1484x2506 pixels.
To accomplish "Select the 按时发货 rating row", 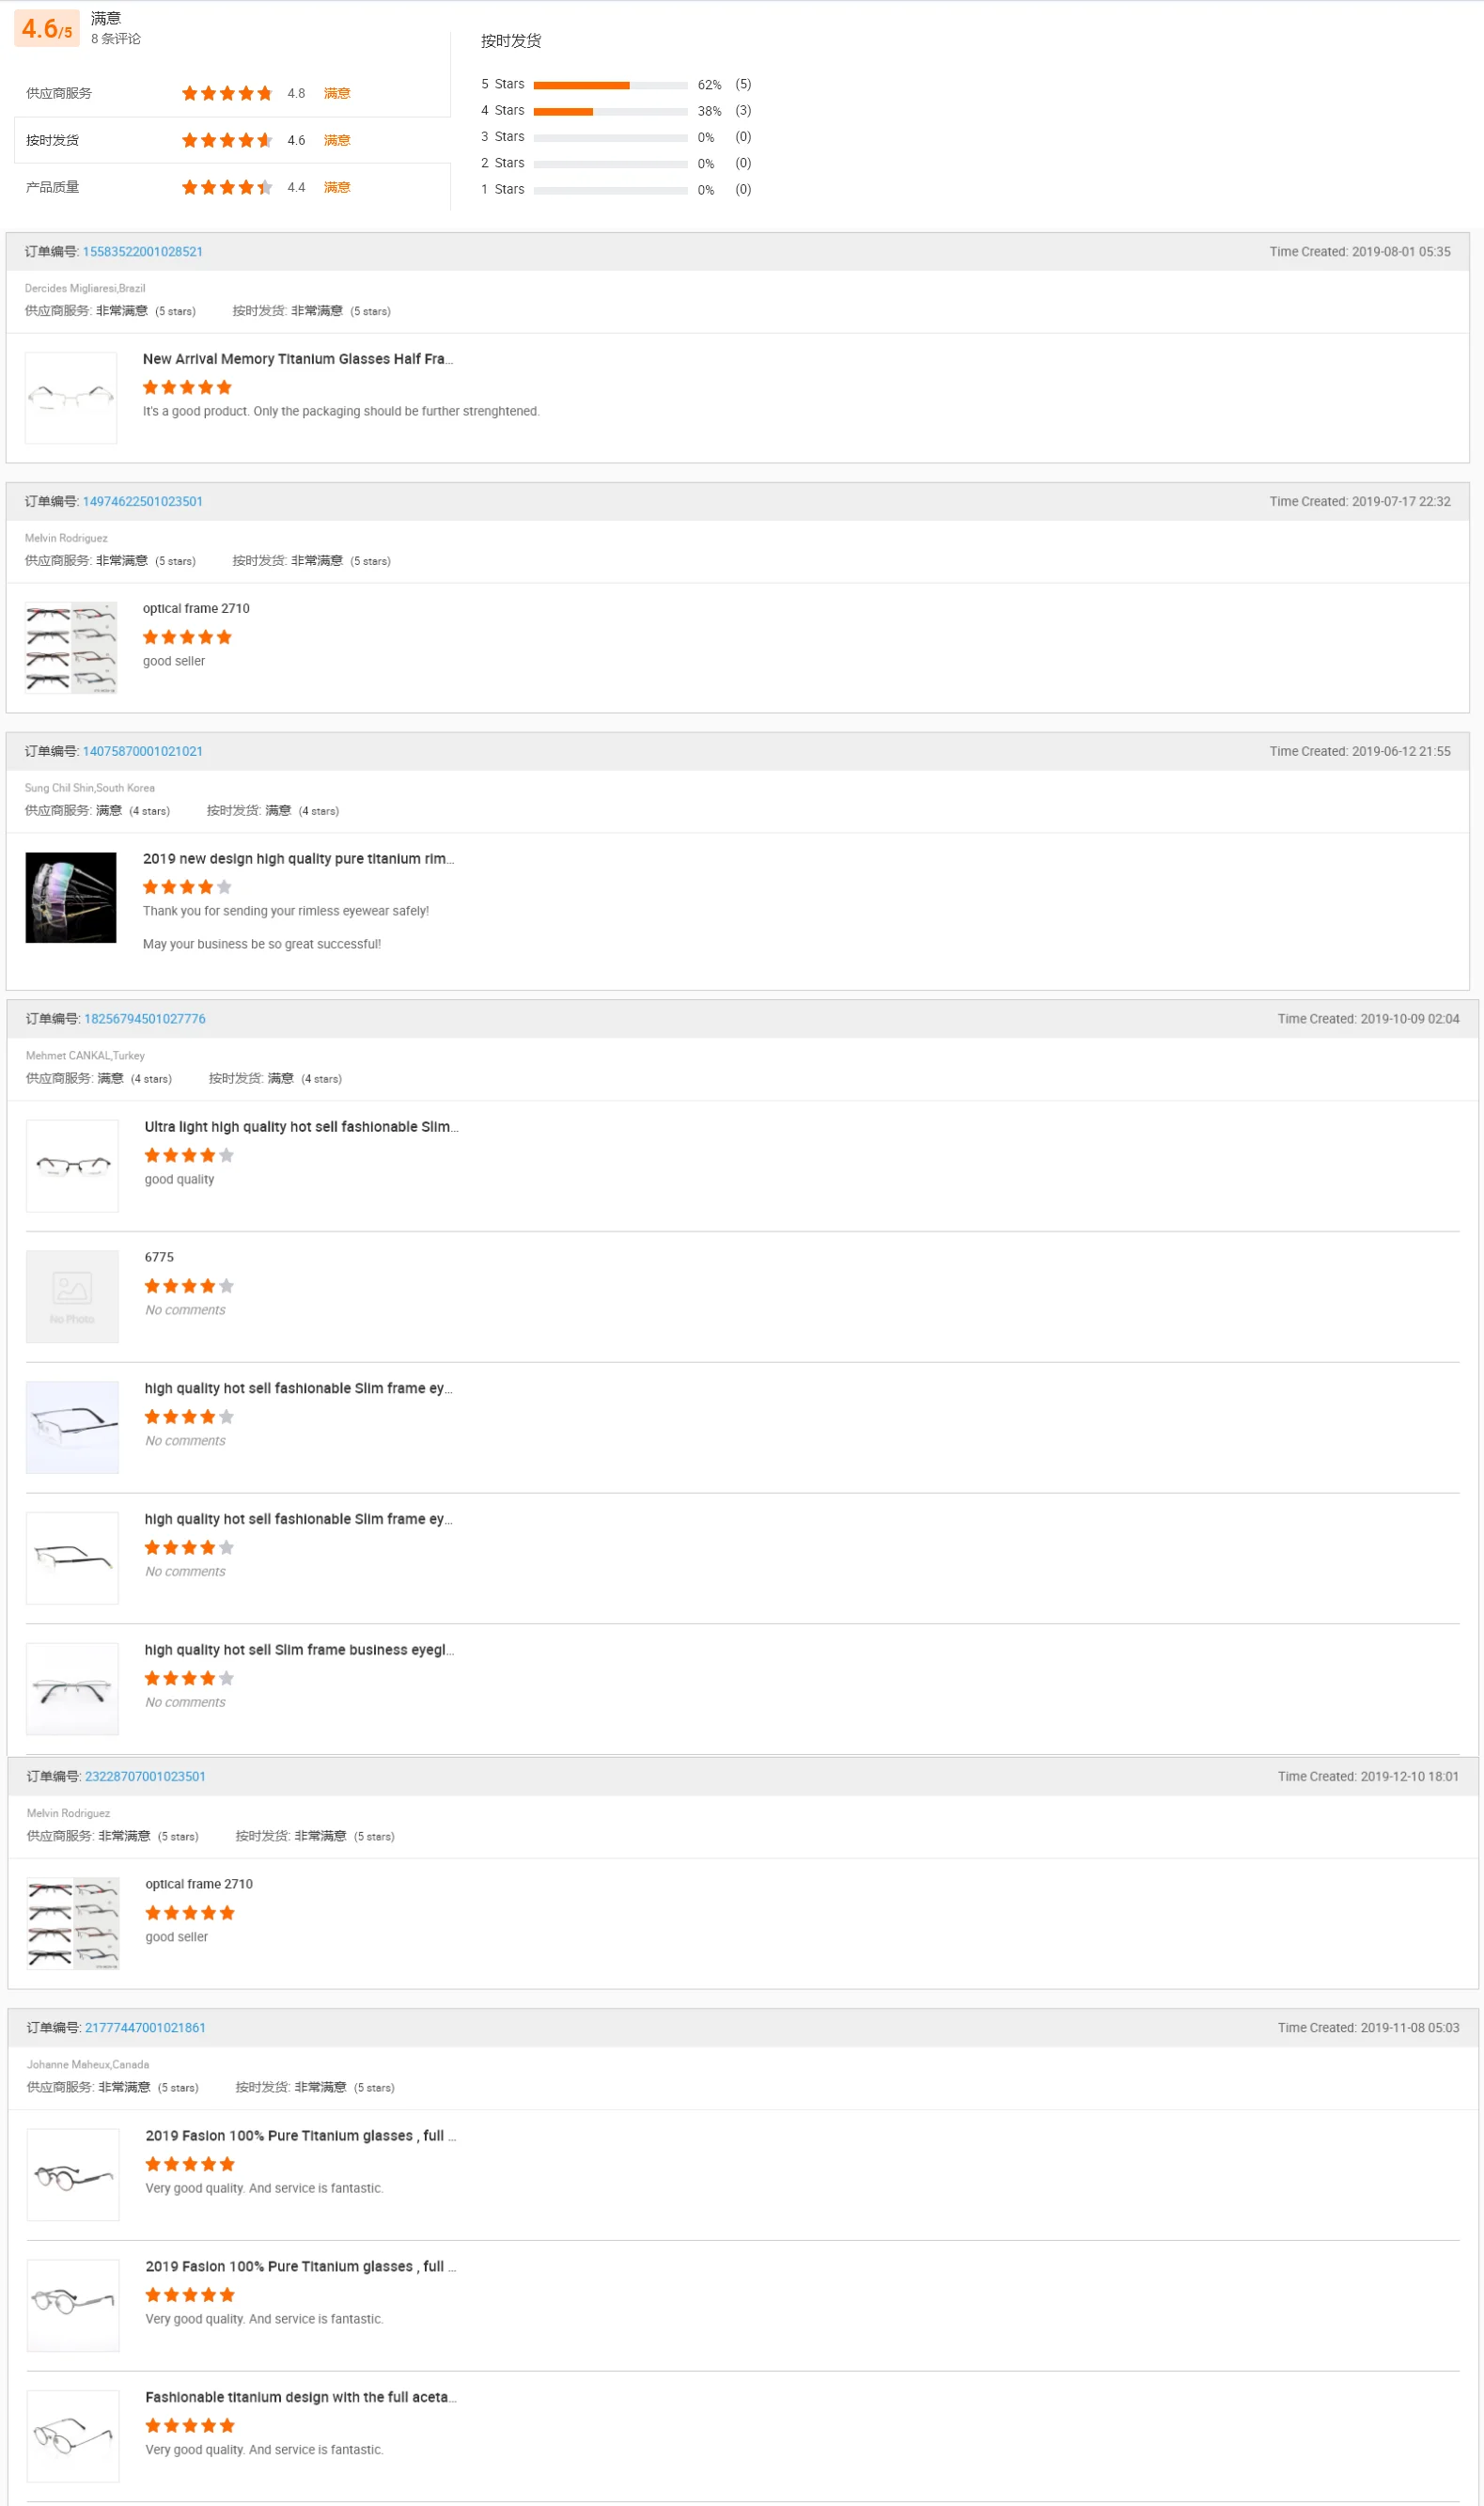I will click(x=232, y=141).
